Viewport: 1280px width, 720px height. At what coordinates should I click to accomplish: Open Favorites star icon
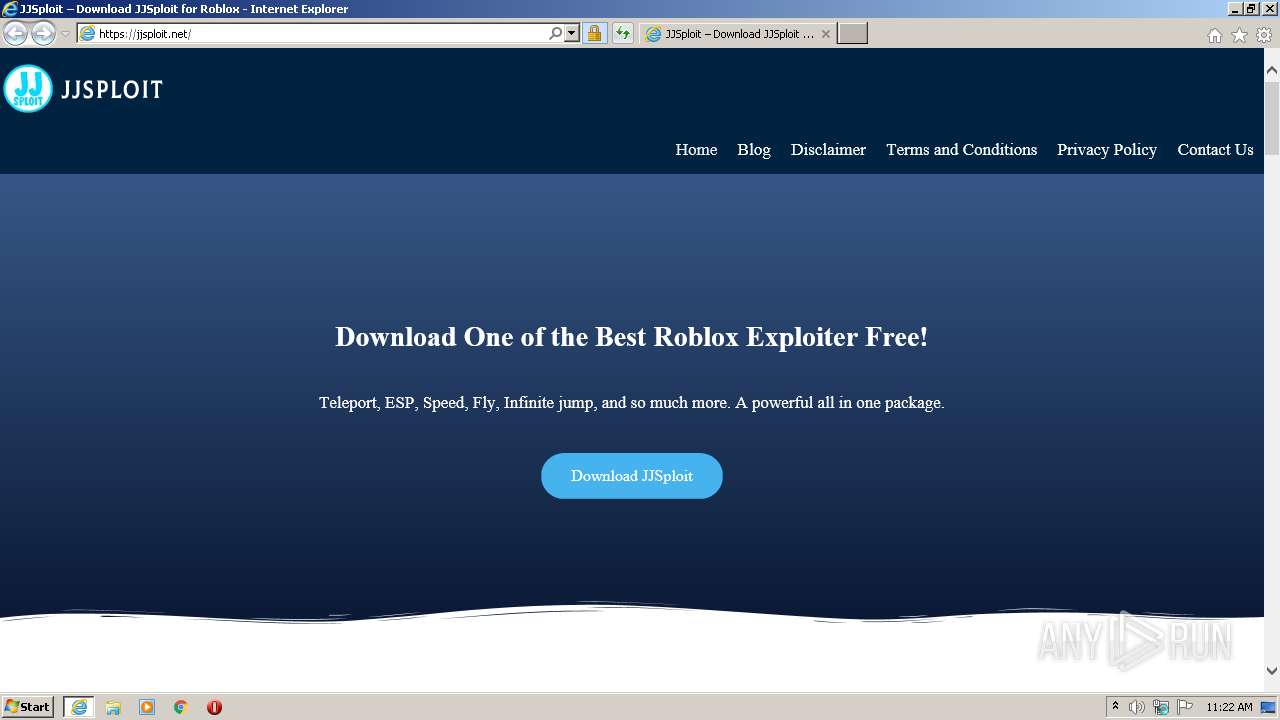click(1239, 35)
